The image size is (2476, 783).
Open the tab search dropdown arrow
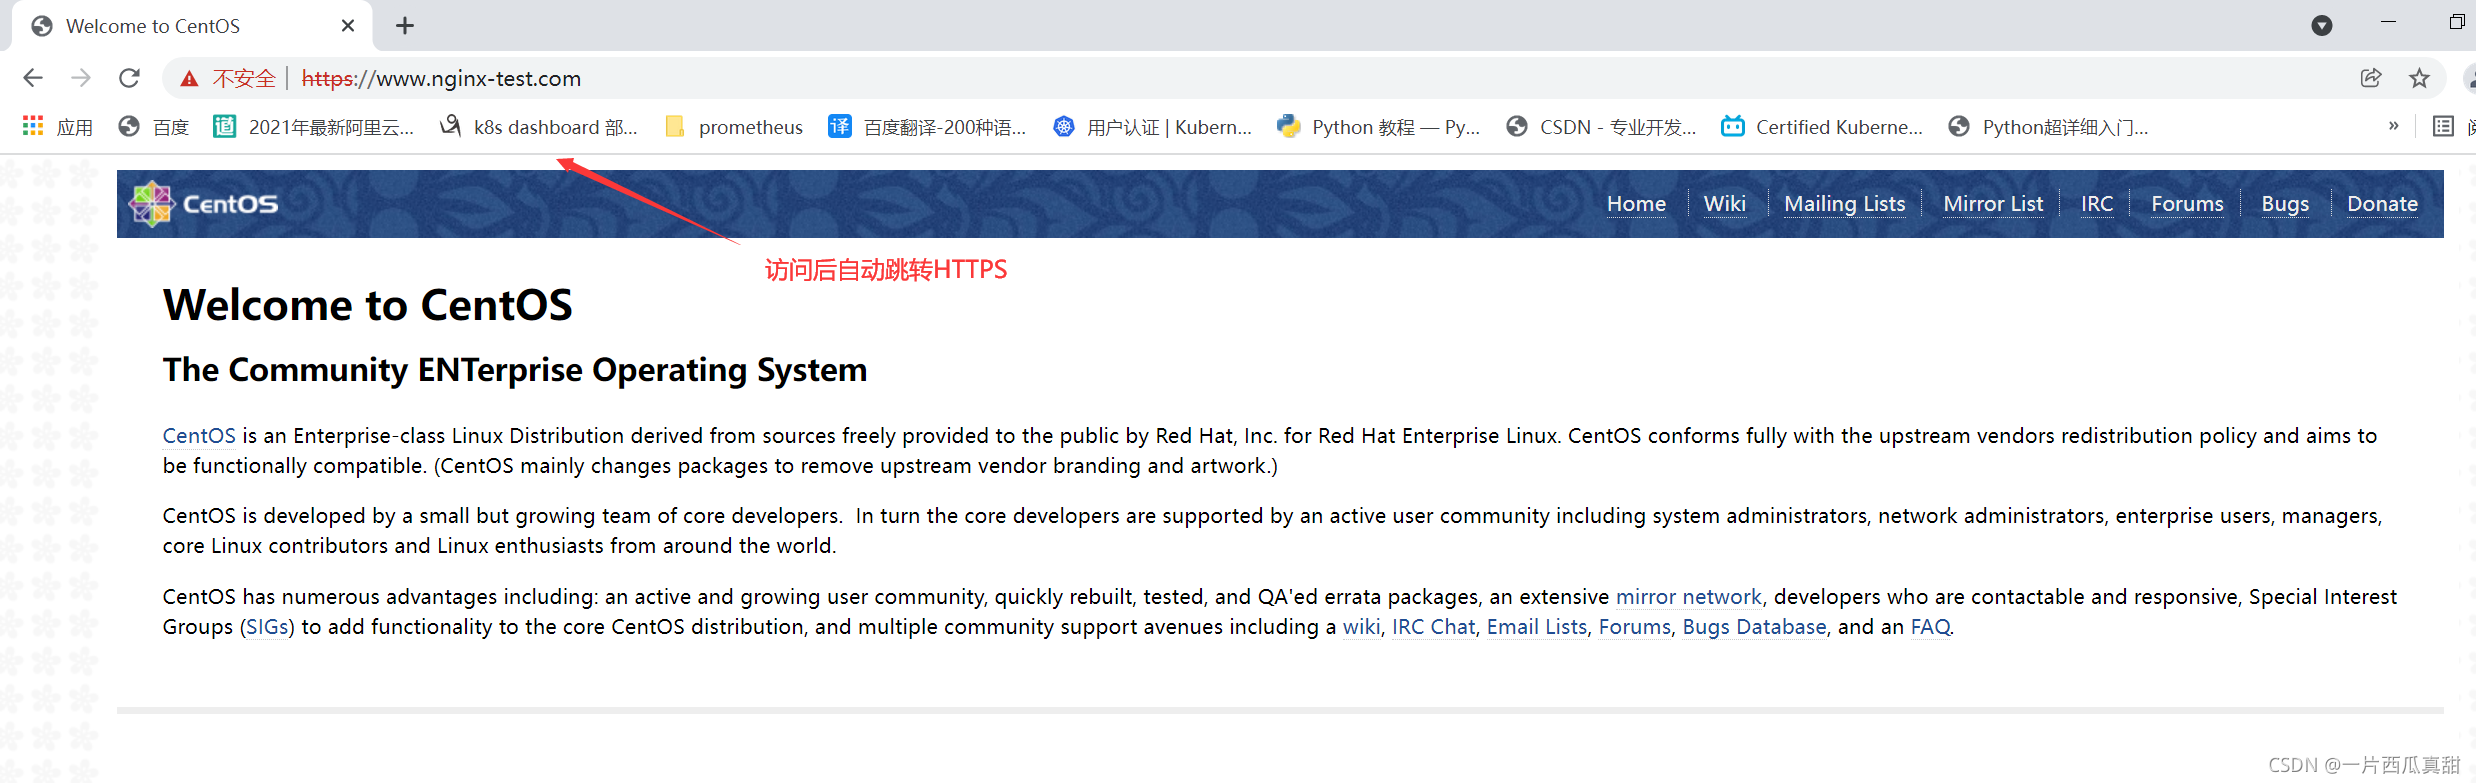point(2322,26)
